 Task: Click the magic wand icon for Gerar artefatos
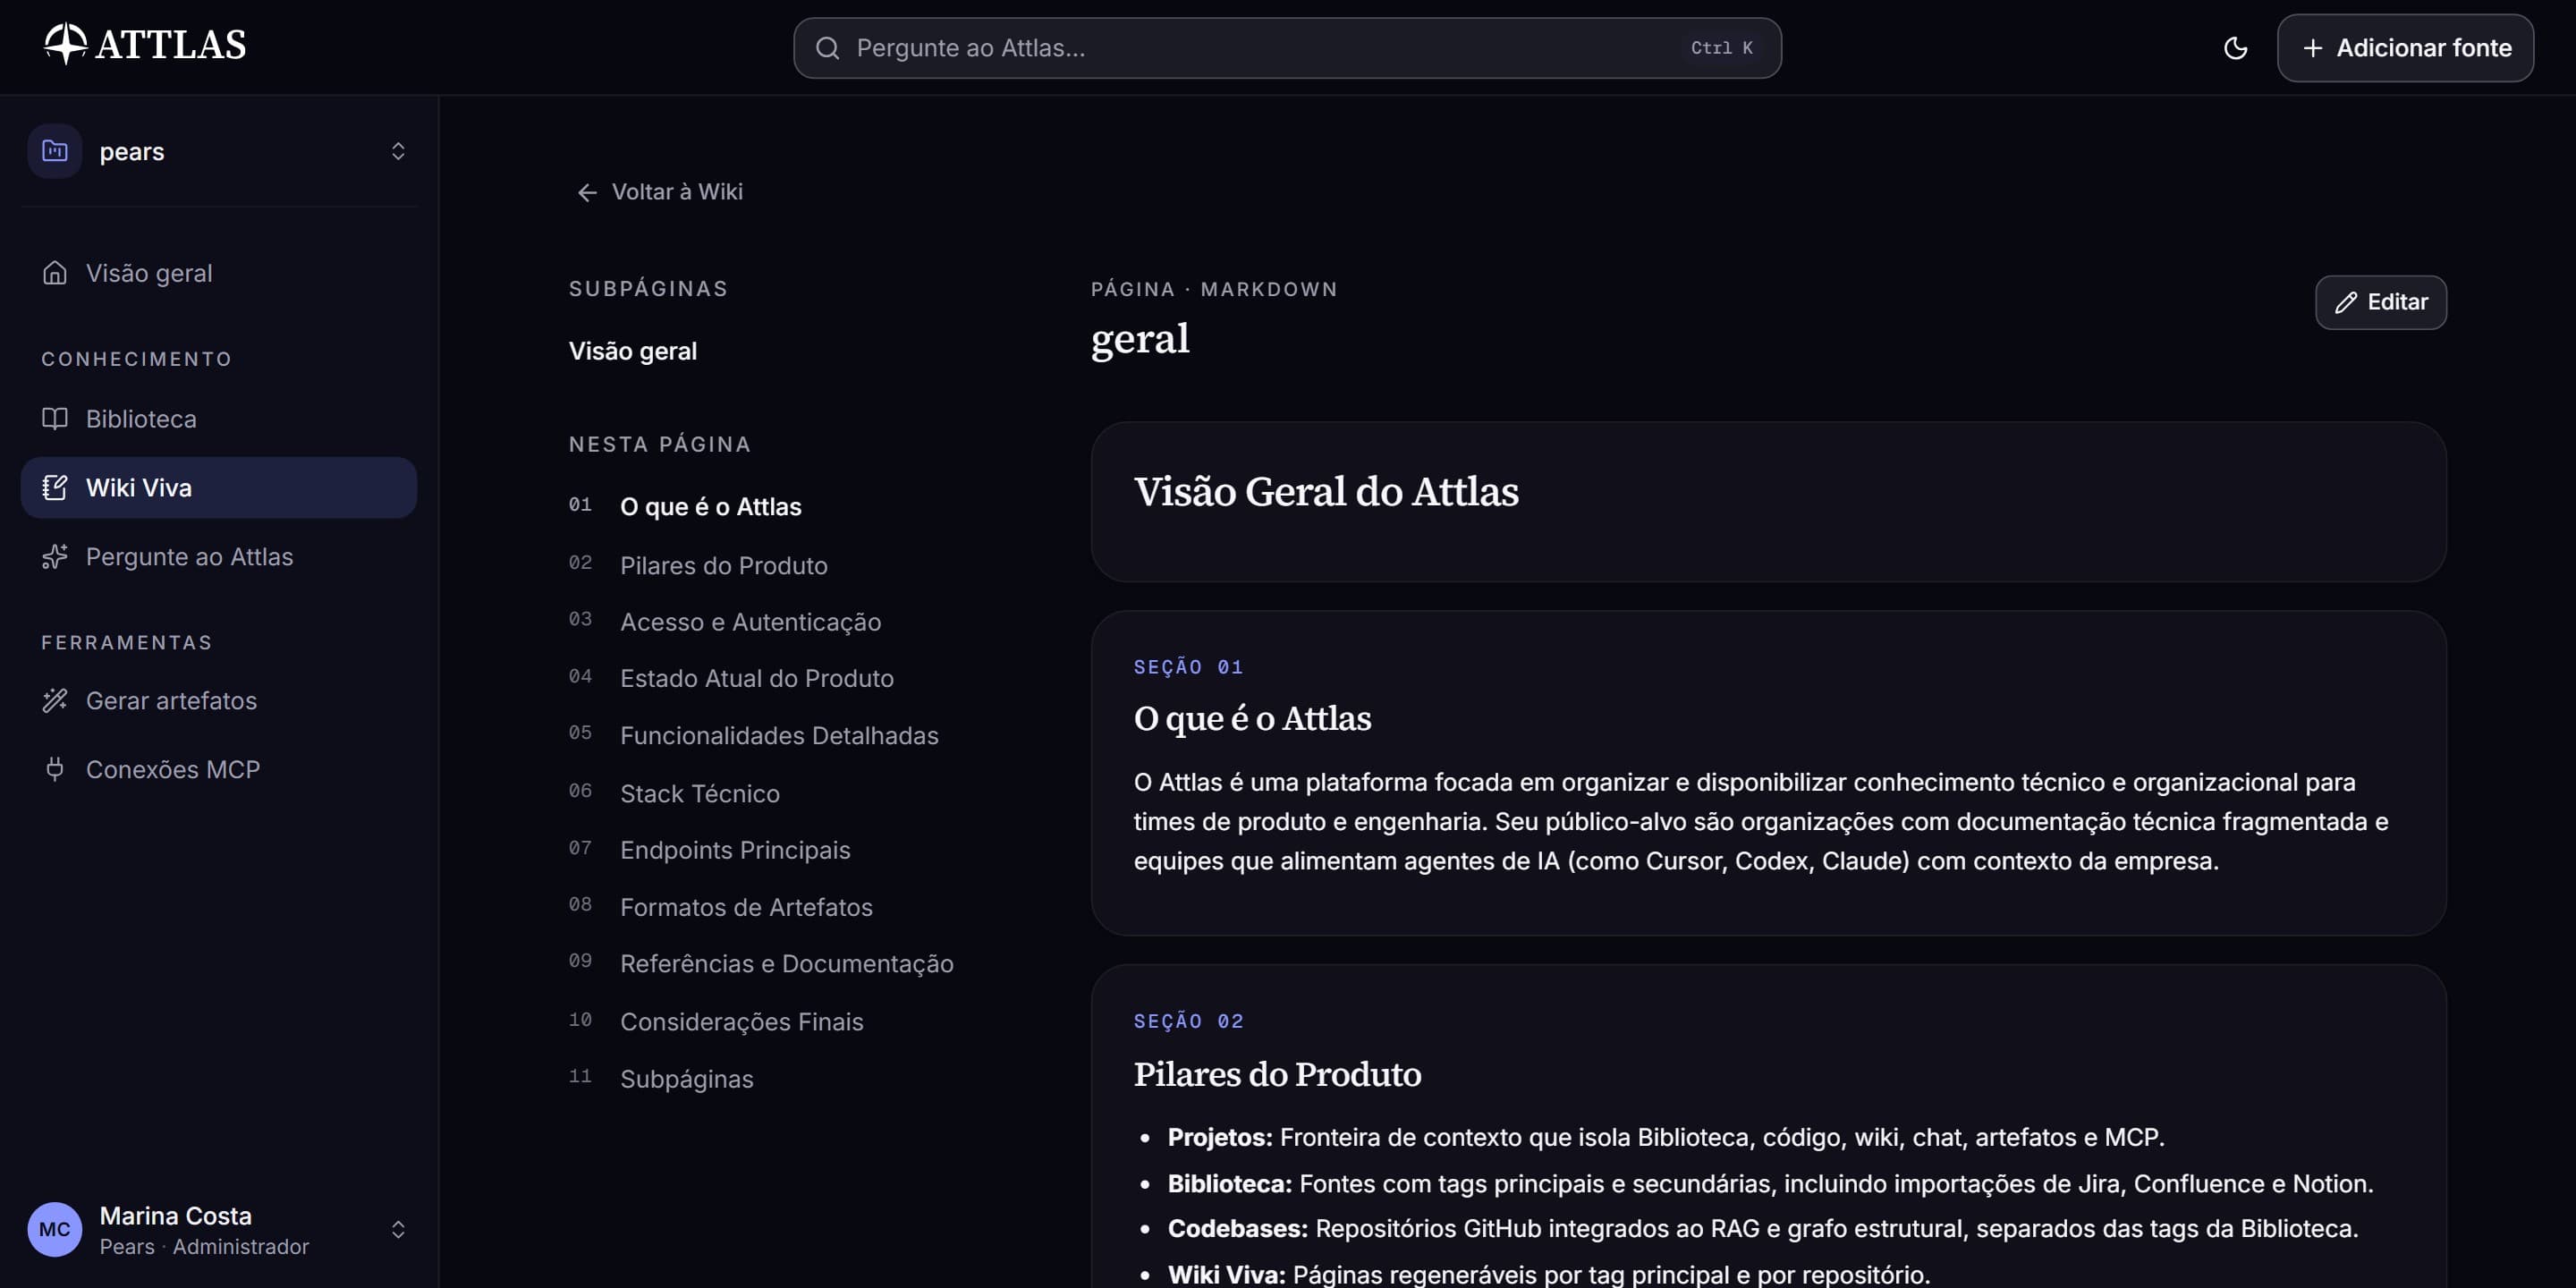click(55, 700)
